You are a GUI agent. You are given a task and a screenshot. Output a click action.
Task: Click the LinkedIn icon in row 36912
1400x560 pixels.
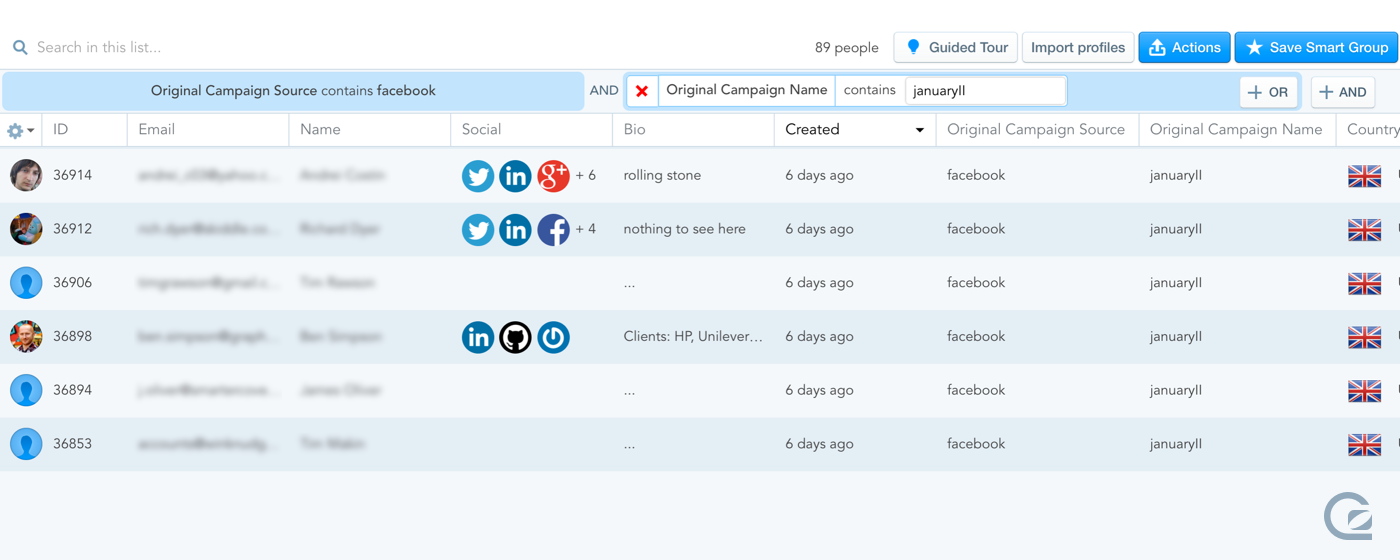click(x=515, y=230)
